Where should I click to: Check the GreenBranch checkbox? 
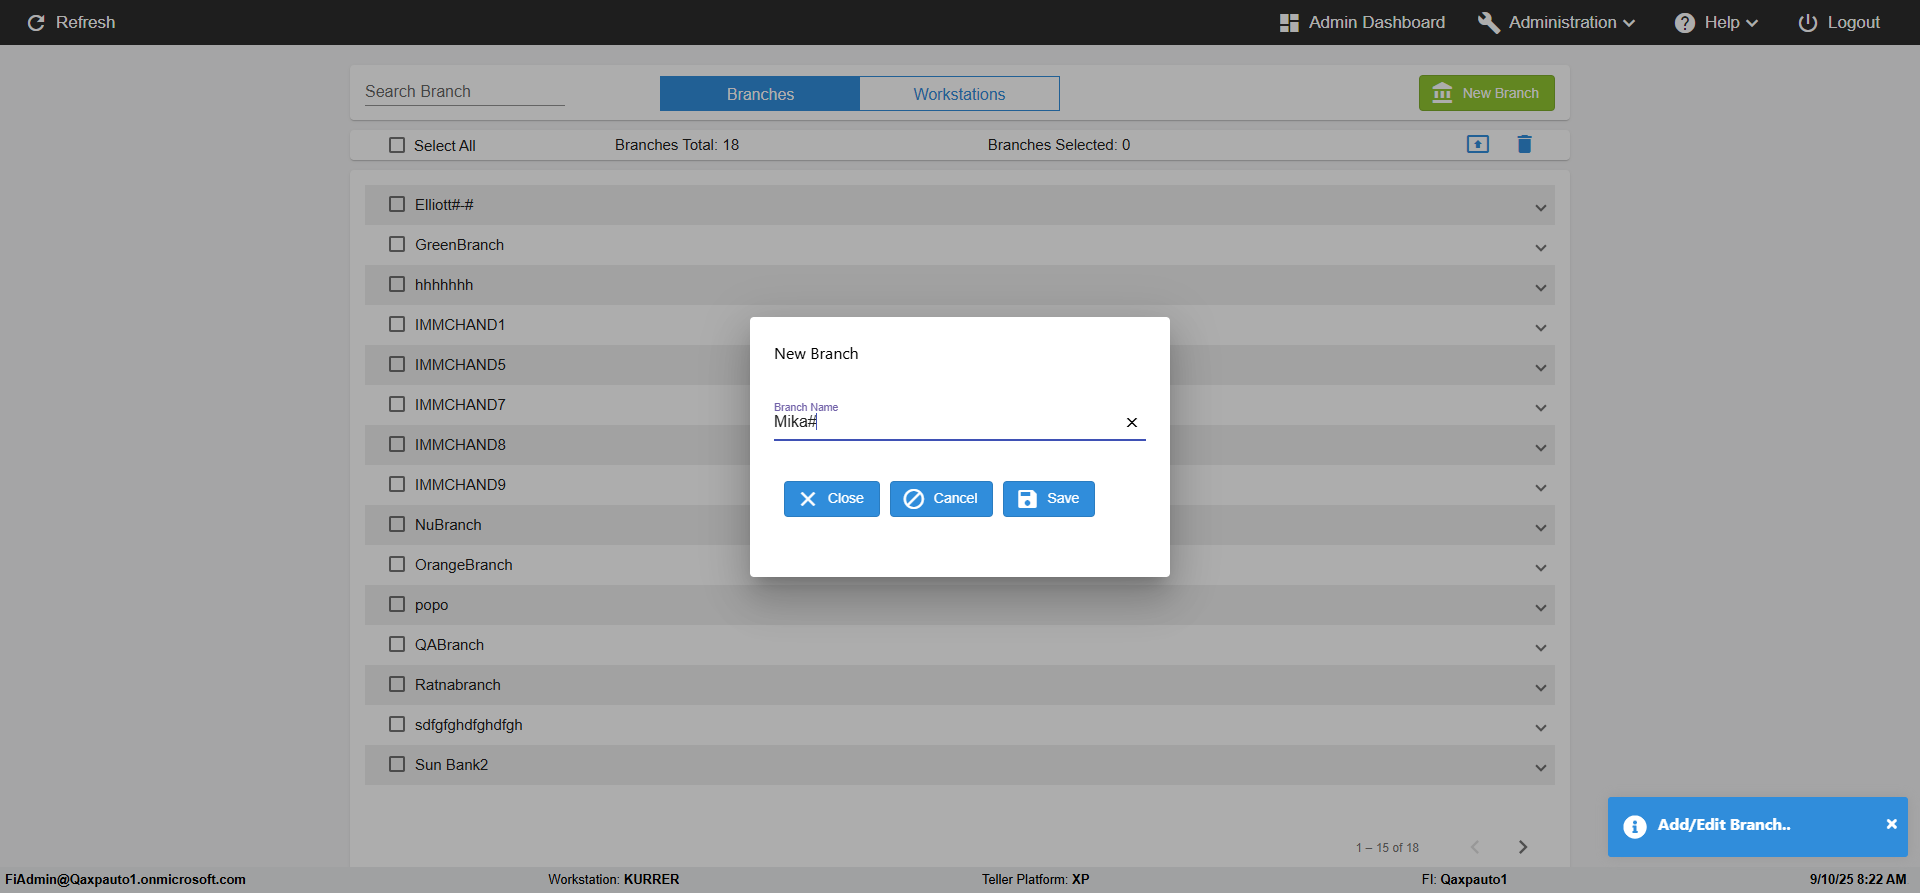(397, 244)
